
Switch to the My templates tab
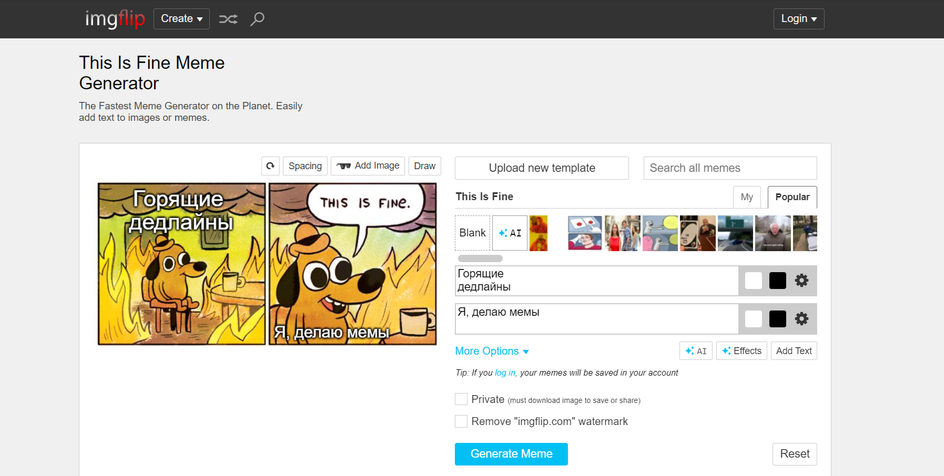pos(747,197)
